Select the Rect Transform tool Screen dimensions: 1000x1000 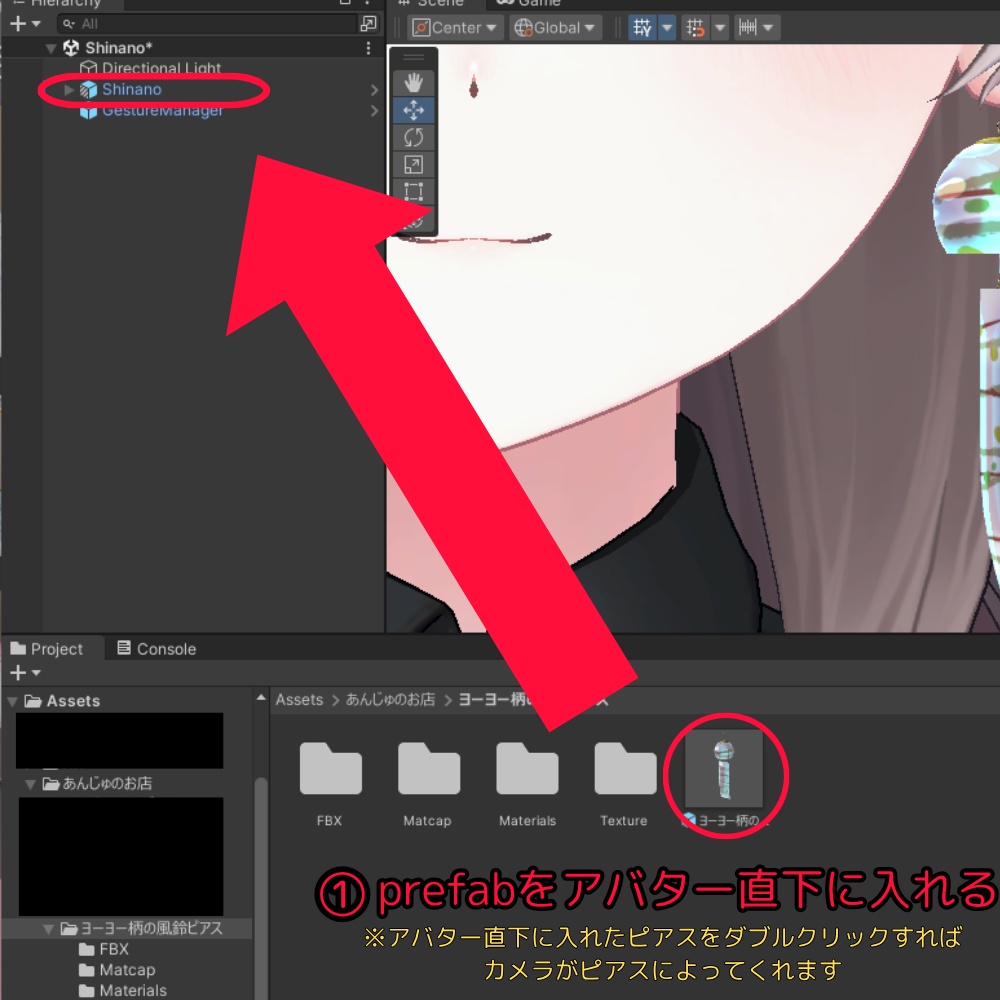[x=413, y=189]
